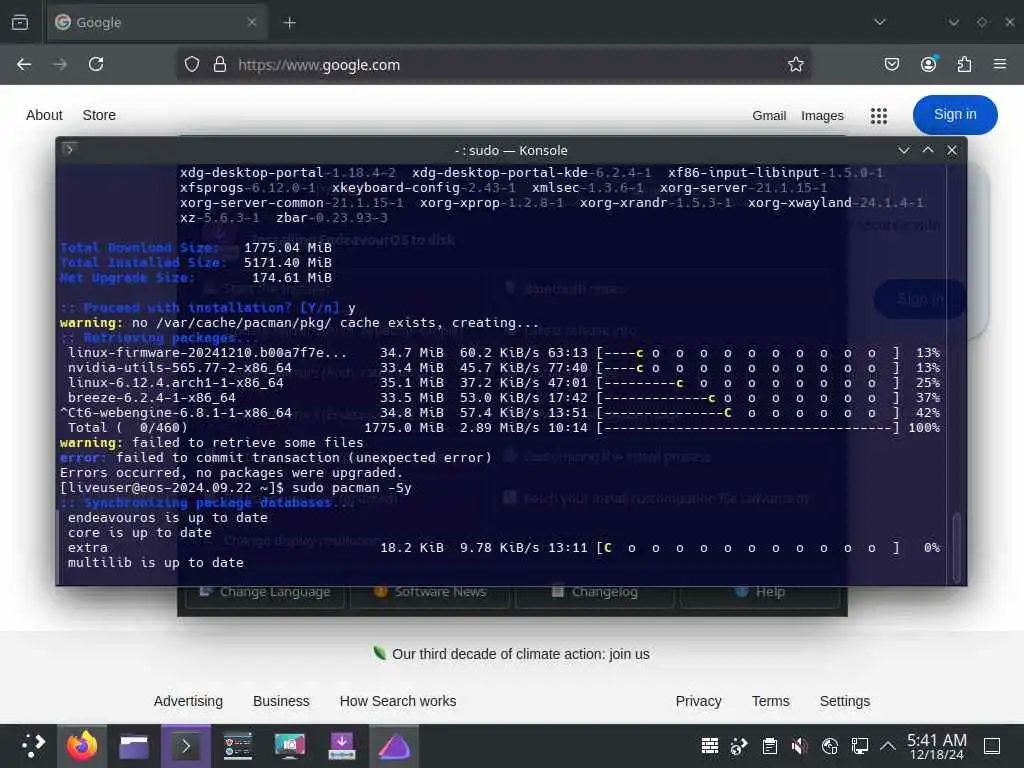Open the Advertising footer link
The height and width of the screenshot is (768, 1024).
click(188, 701)
